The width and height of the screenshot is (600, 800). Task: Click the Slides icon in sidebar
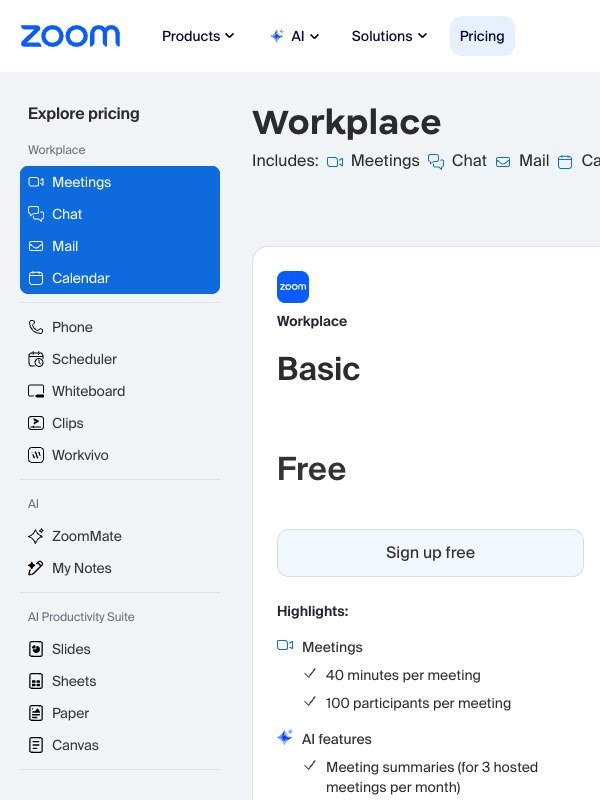coord(36,649)
